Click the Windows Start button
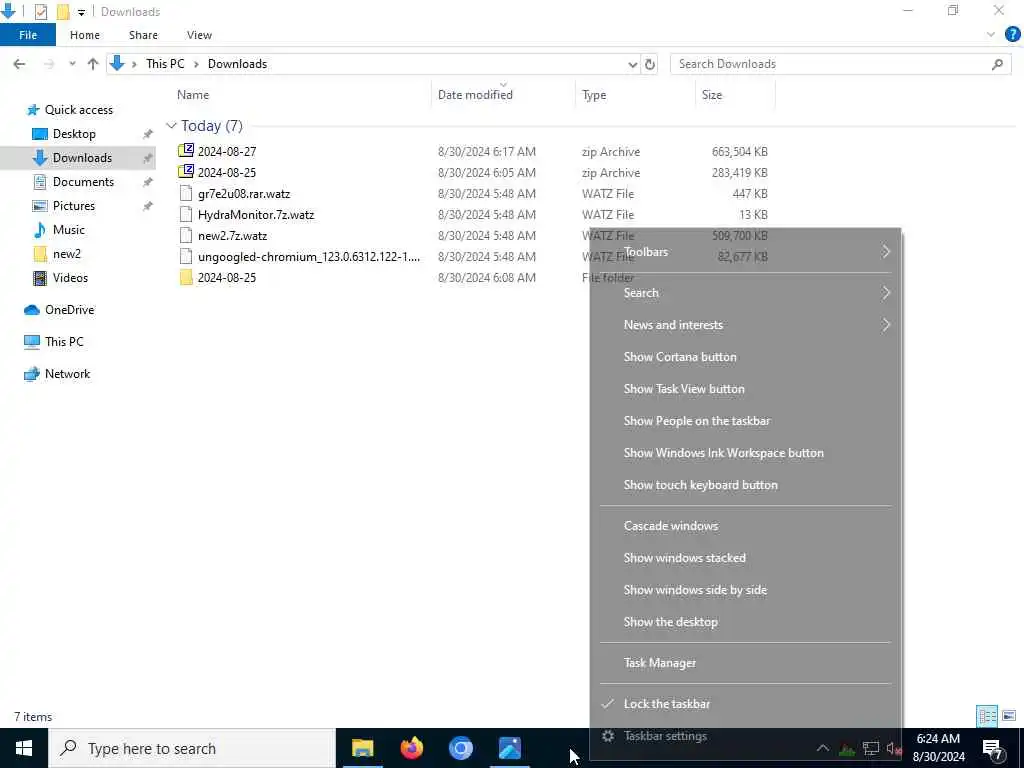Screen dimensions: 1024x768 click(x=24, y=748)
